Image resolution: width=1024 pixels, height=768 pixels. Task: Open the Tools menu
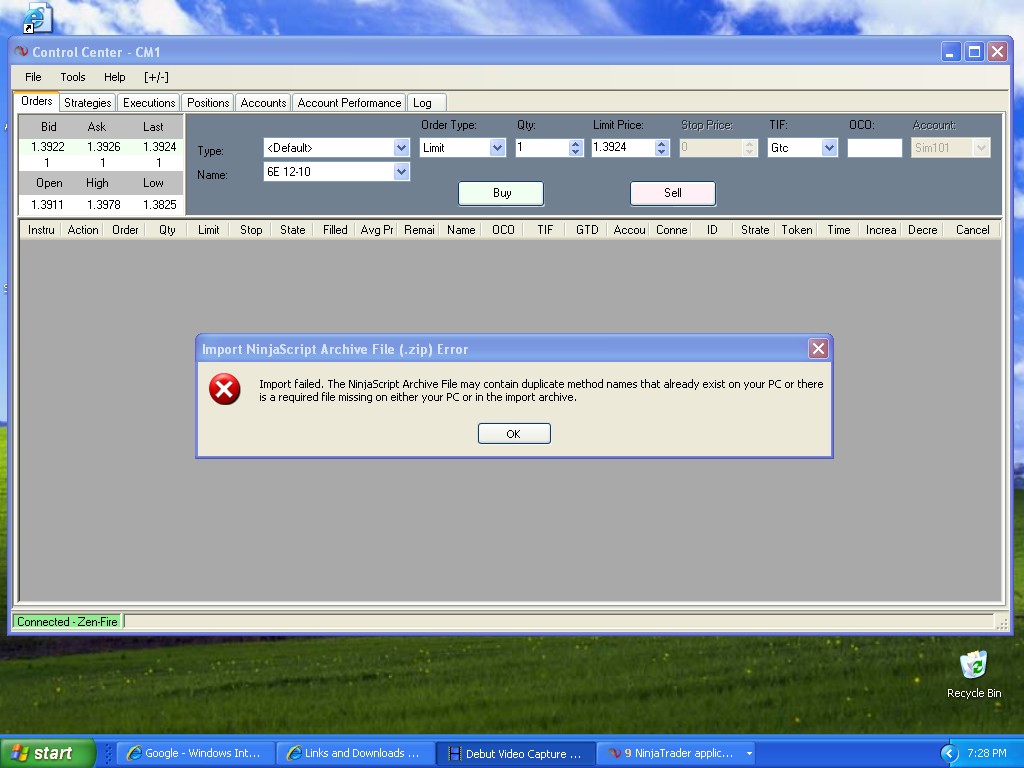pos(73,77)
